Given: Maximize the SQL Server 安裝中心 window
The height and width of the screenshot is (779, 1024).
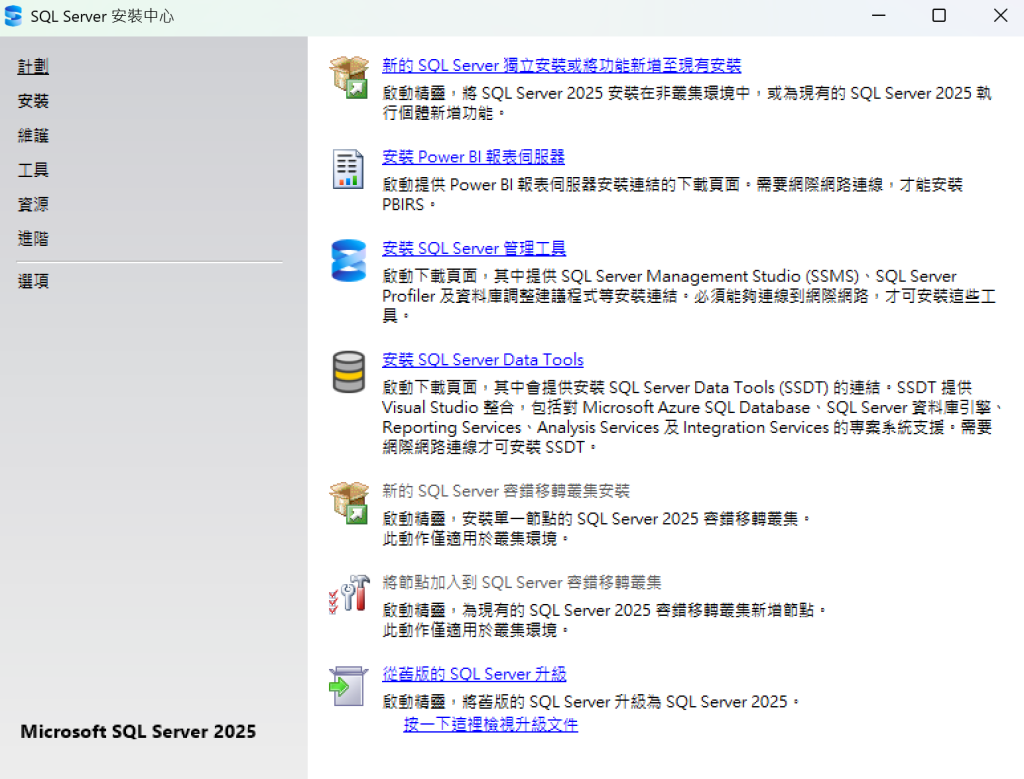Looking at the screenshot, I should 939,16.
